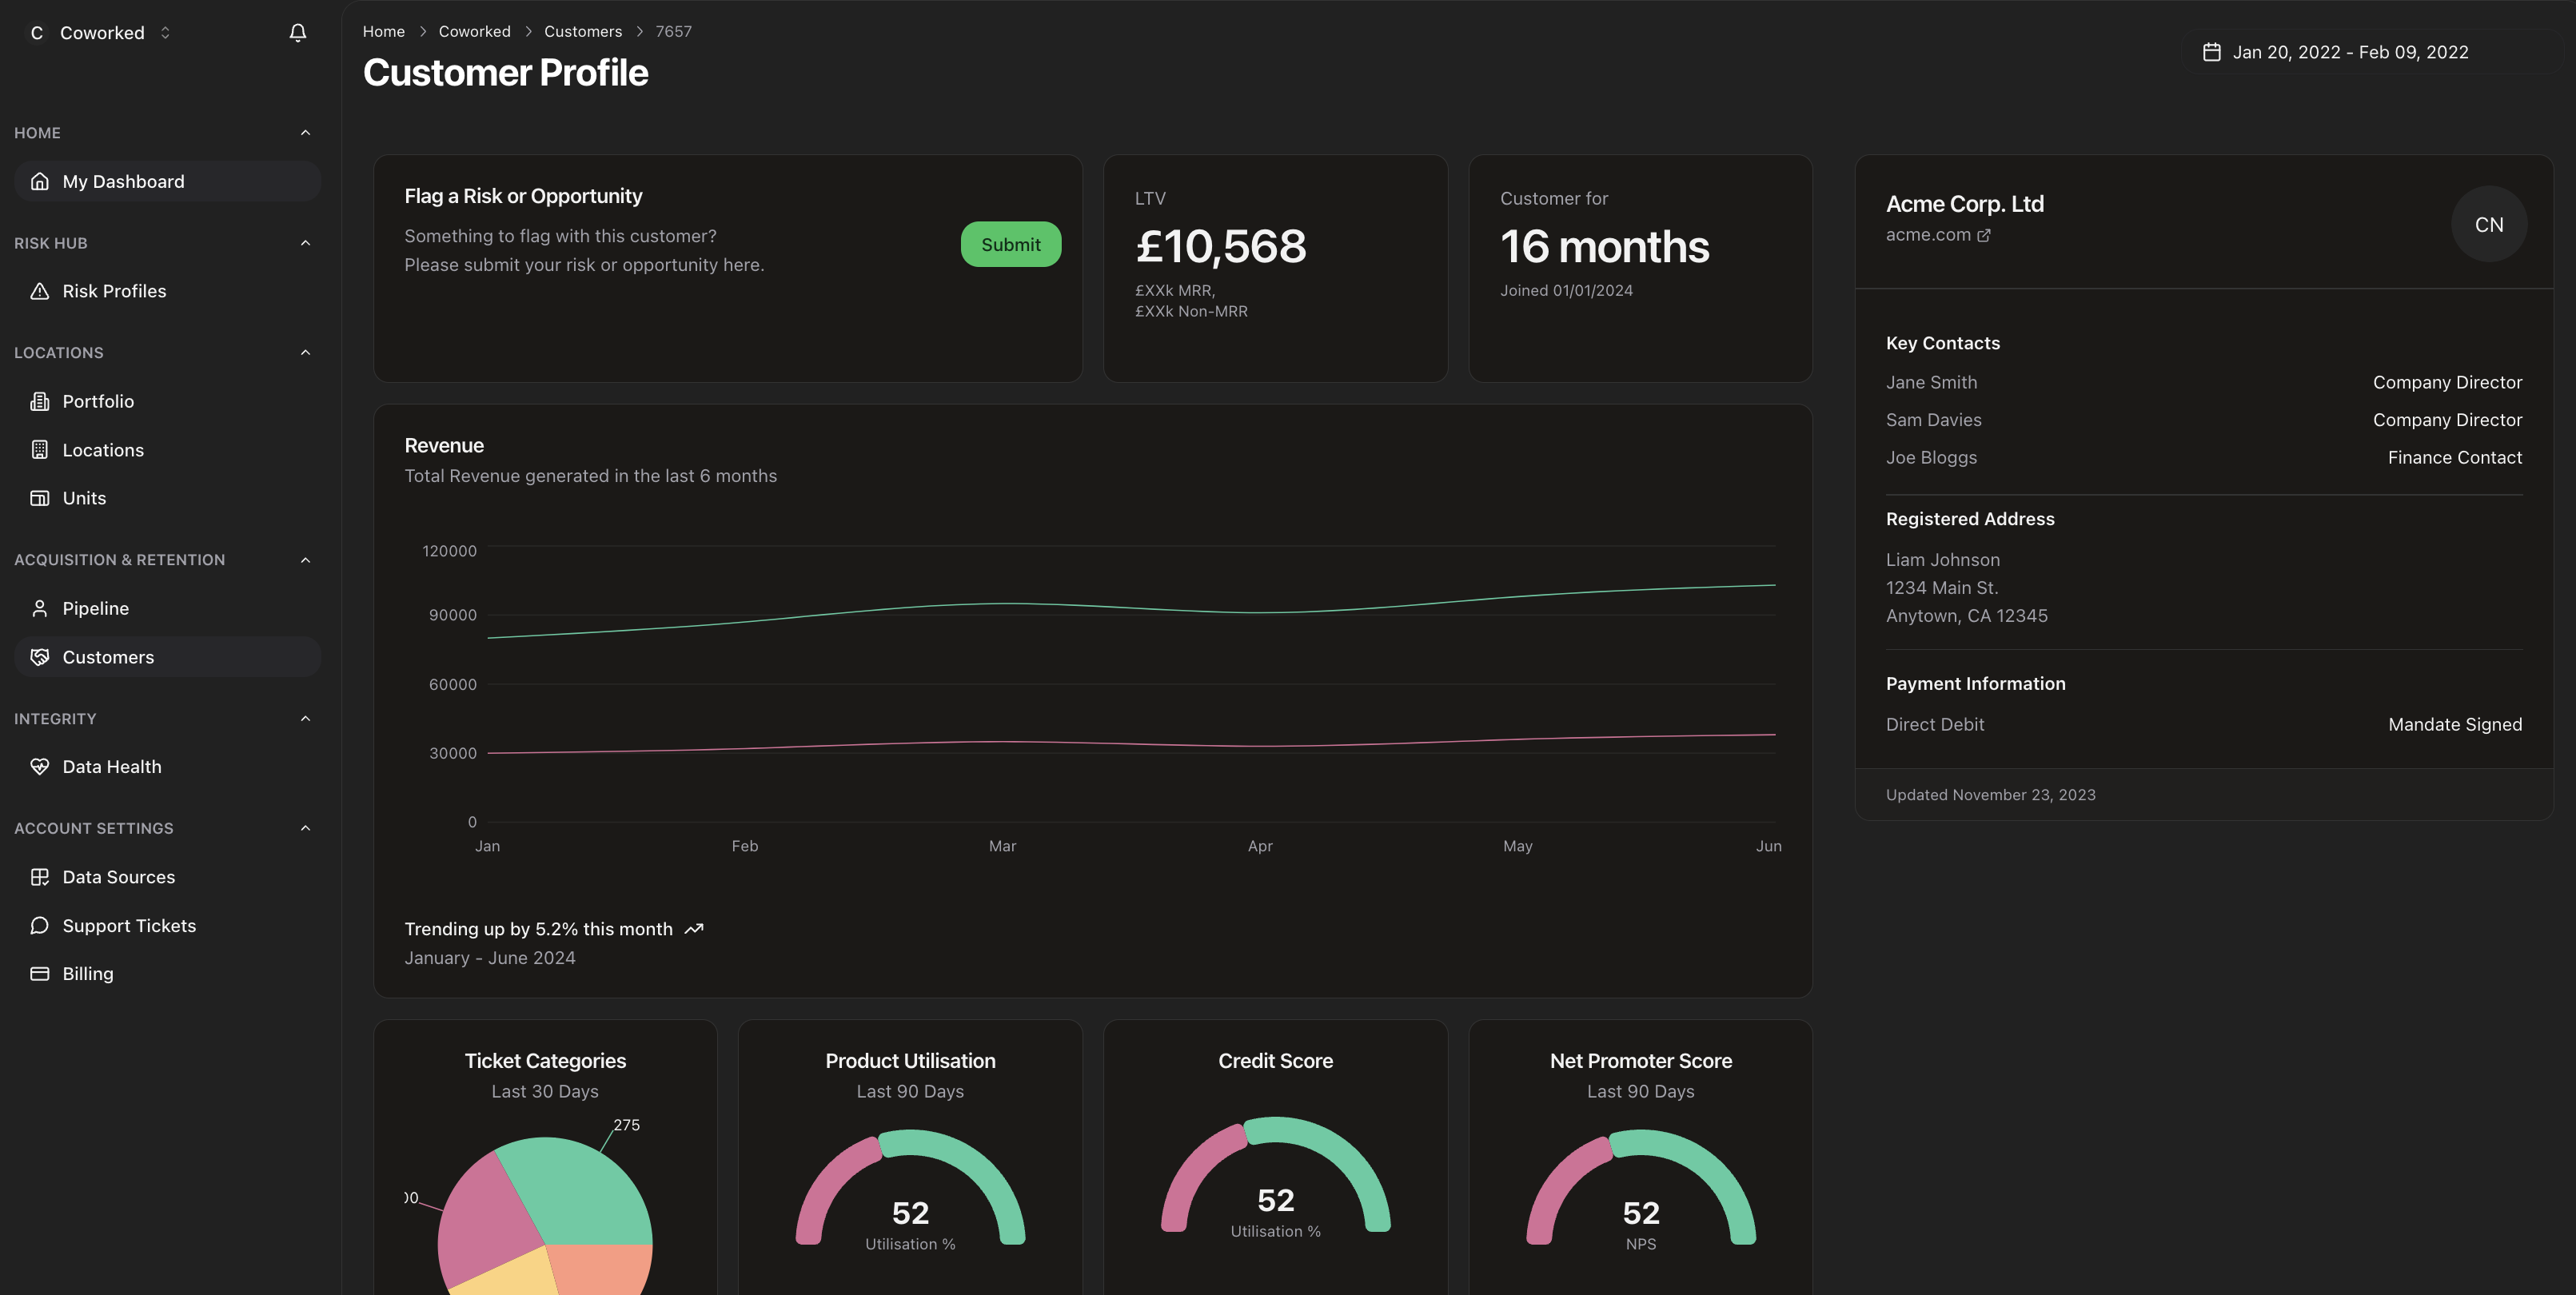2576x1295 pixels.
Task: Open Customers from the breadcrumb
Action: pos(583,31)
